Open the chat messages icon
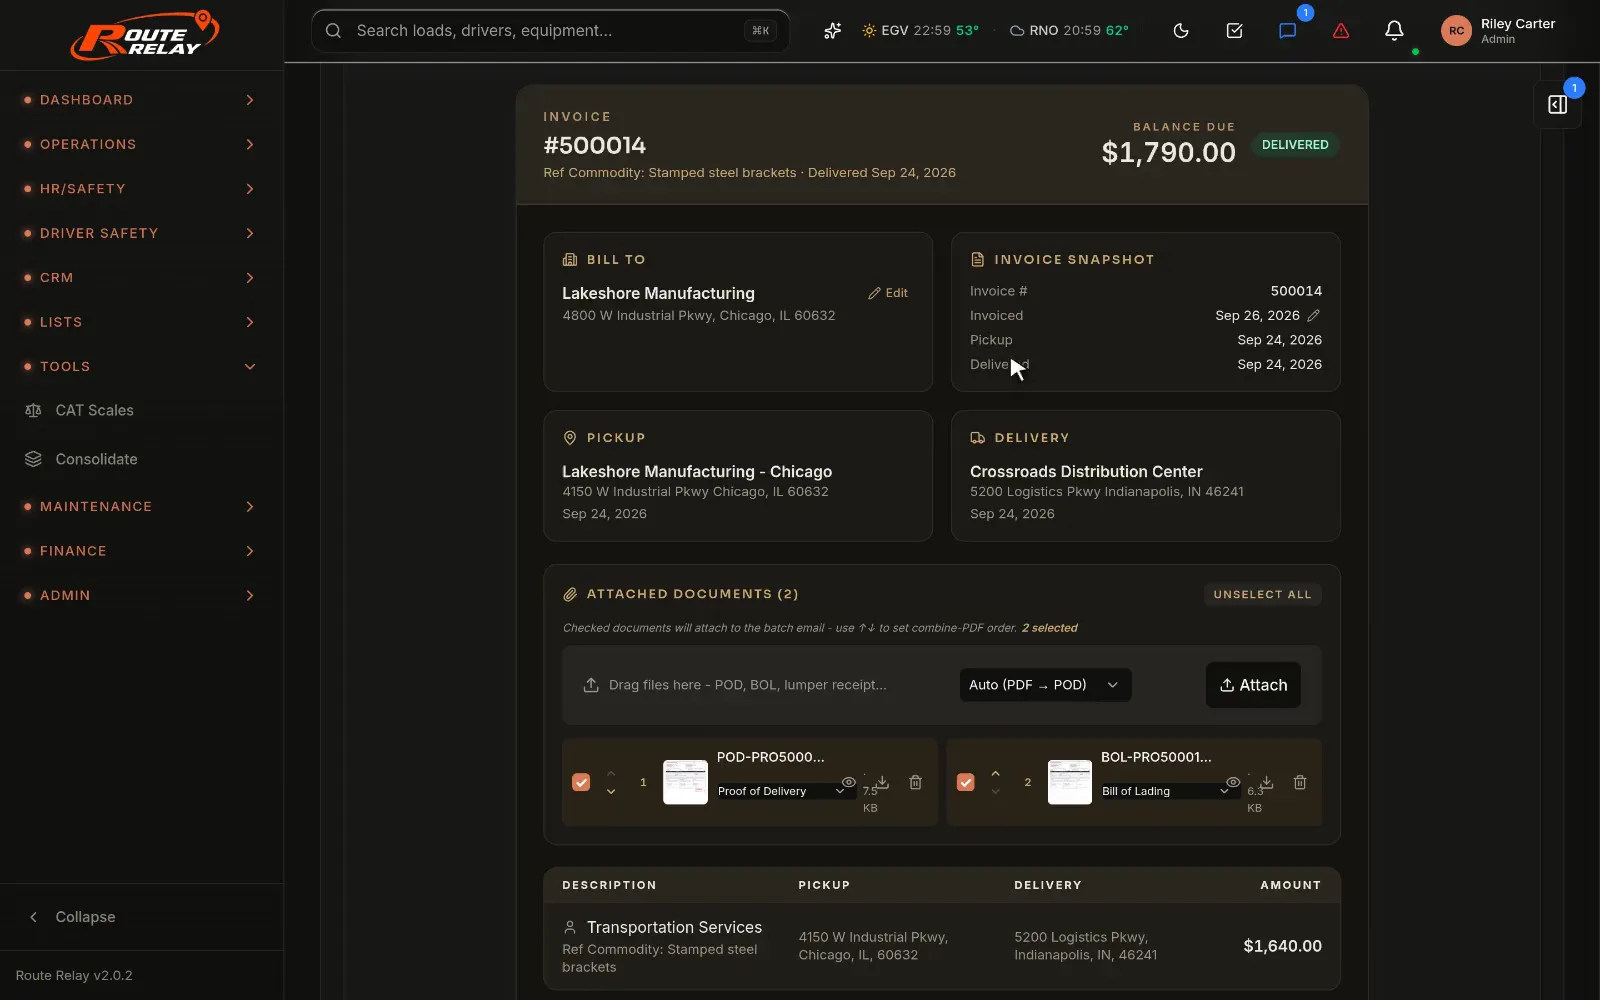1600x1000 pixels. [x=1287, y=31]
